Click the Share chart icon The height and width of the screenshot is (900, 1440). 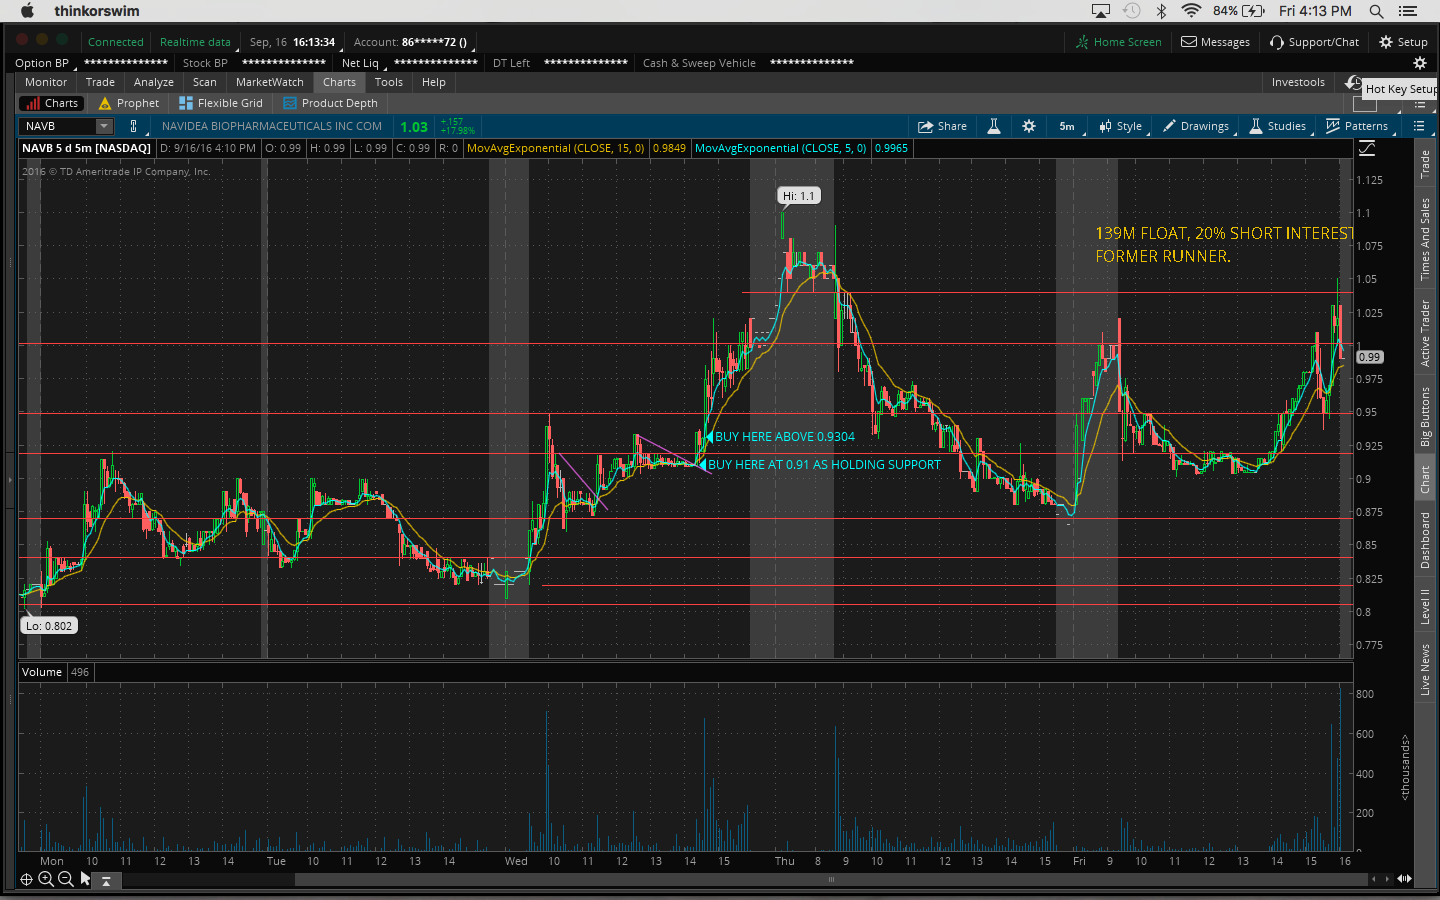tap(942, 126)
